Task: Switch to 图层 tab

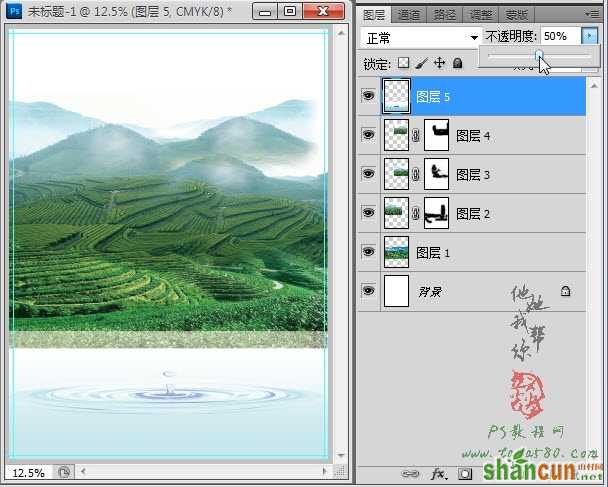Action: click(374, 15)
